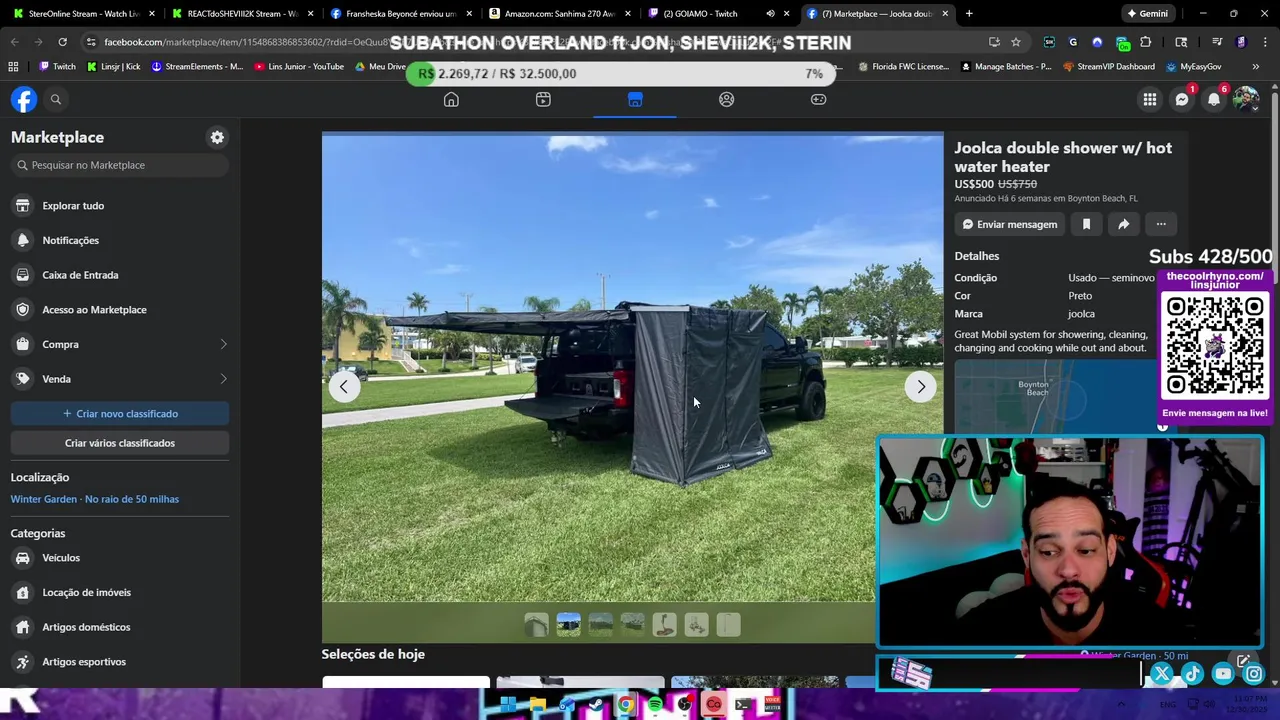The image size is (1280, 720).
Task: Open Gemini button in Chrome
Action: (x=1147, y=14)
